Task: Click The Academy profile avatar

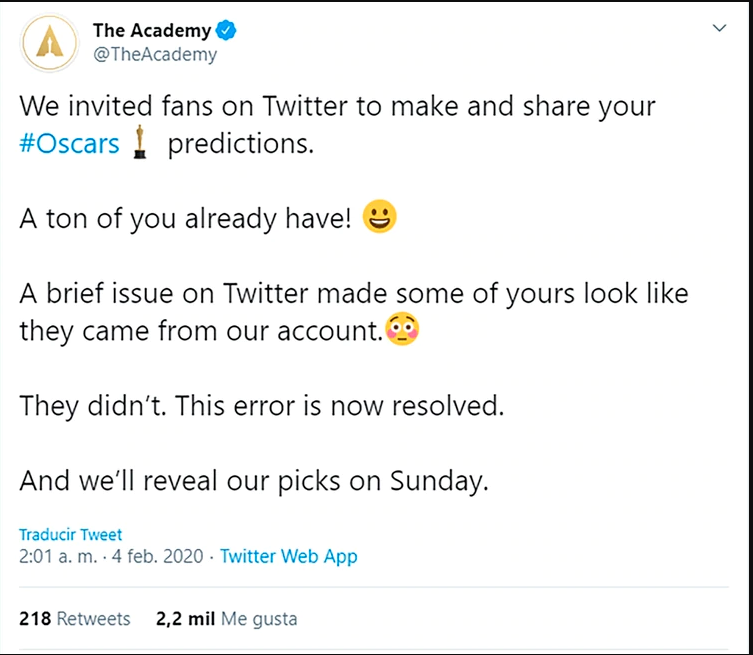Action: pyautogui.click(x=50, y=42)
